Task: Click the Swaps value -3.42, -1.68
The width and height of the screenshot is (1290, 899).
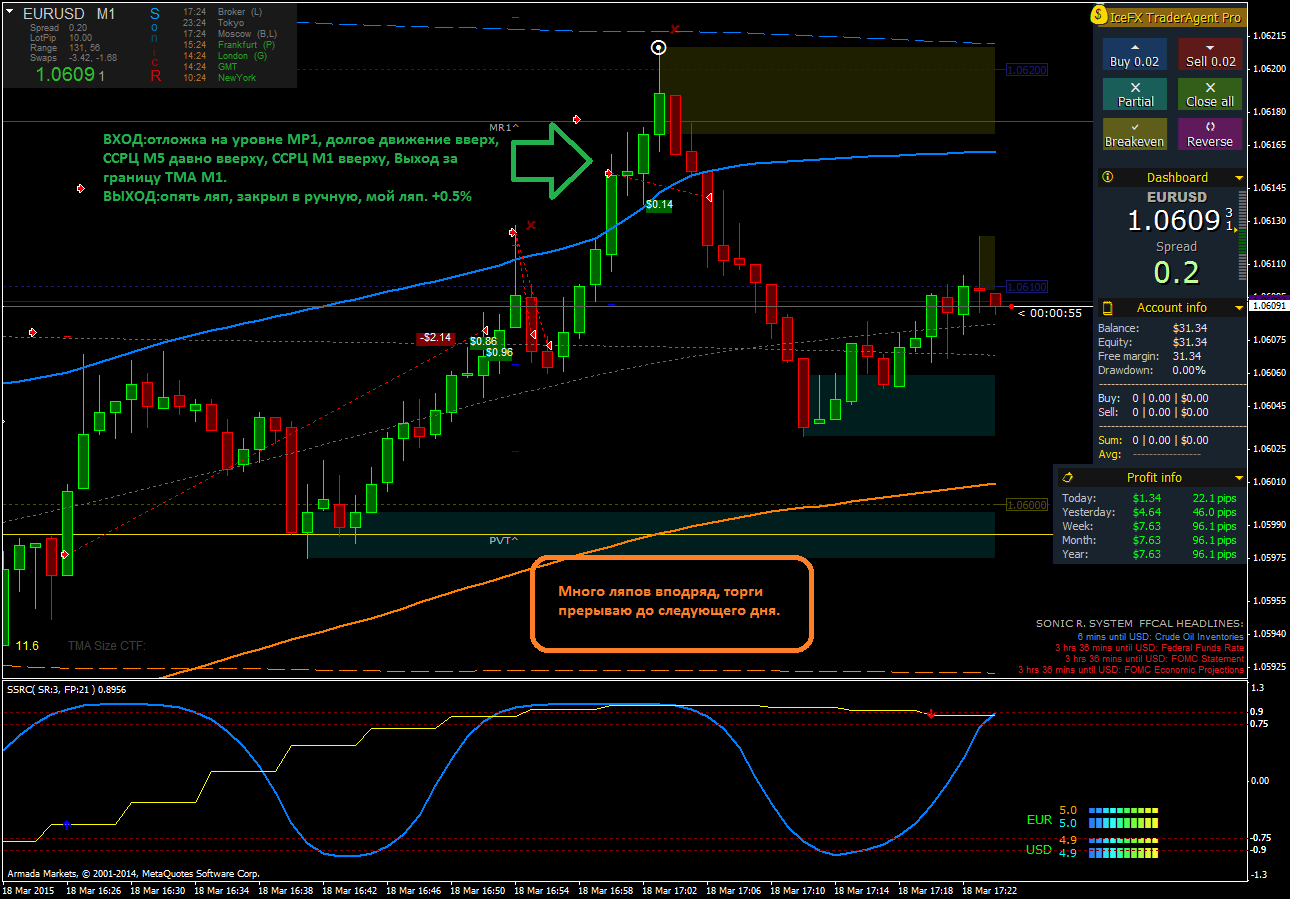Action: coord(93,57)
